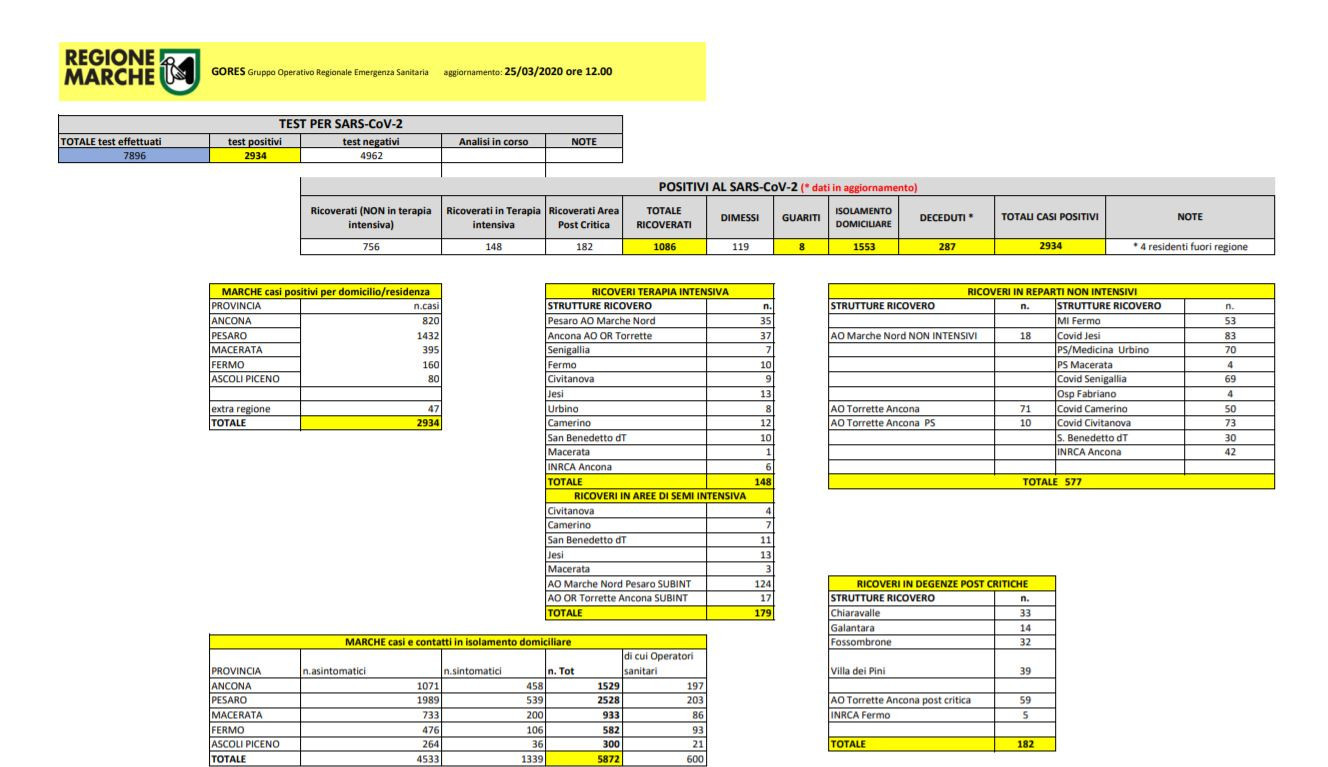Select 'Ancona AO OR Torrette' row
The width and height of the screenshot is (1328, 767).
coord(660,336)
